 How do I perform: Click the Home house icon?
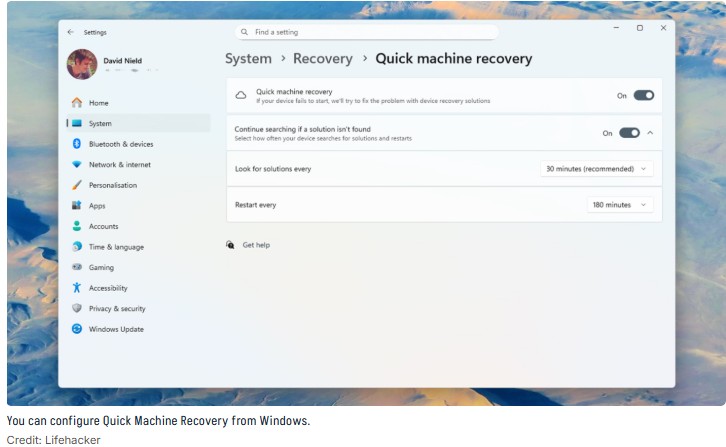pyautogui.click(x=77, y=102)
